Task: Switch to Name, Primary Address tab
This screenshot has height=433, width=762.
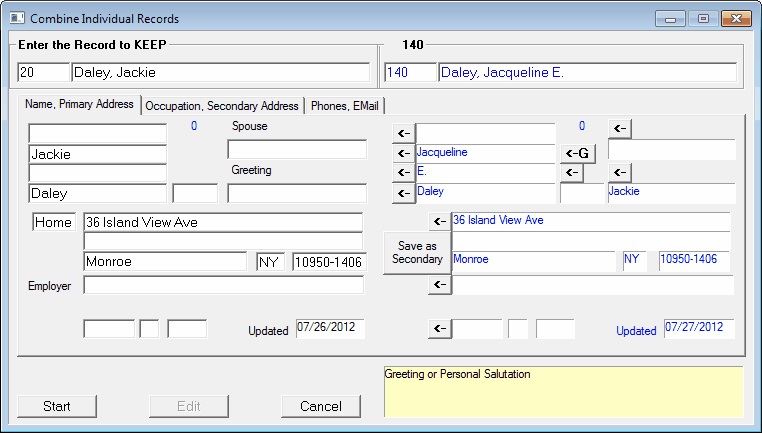Action: coord(79,104)
